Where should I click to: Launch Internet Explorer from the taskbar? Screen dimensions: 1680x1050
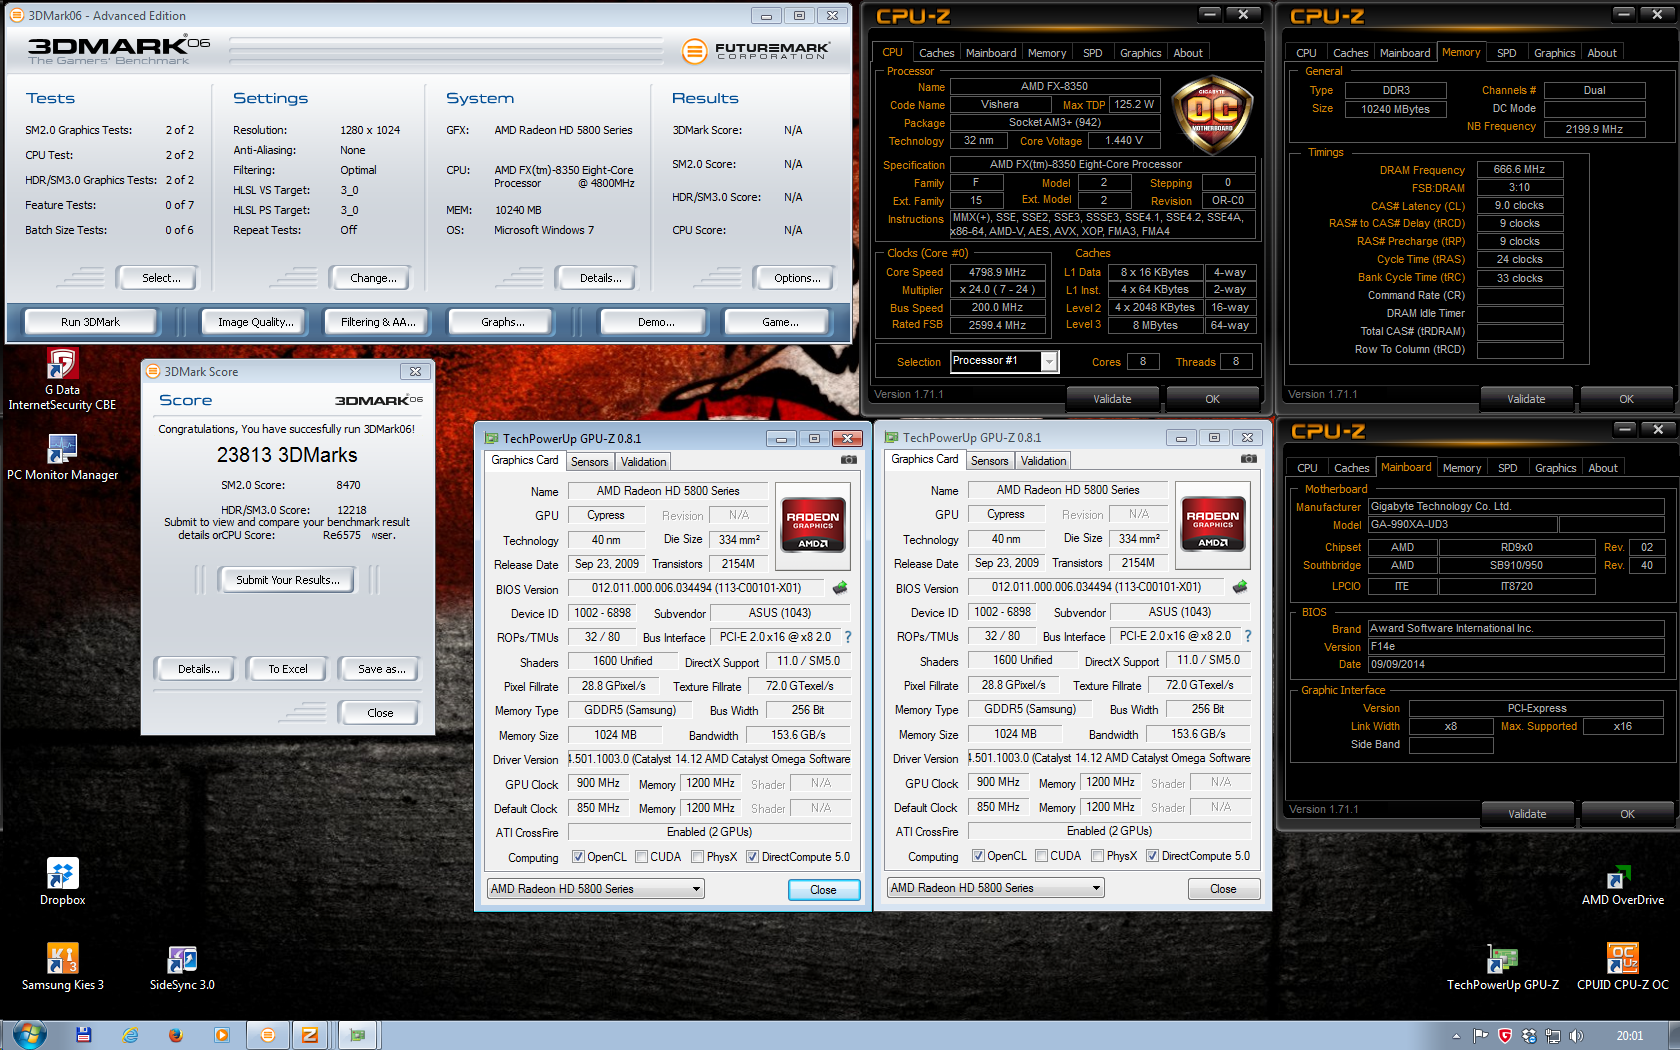[x=130, y=1035]
